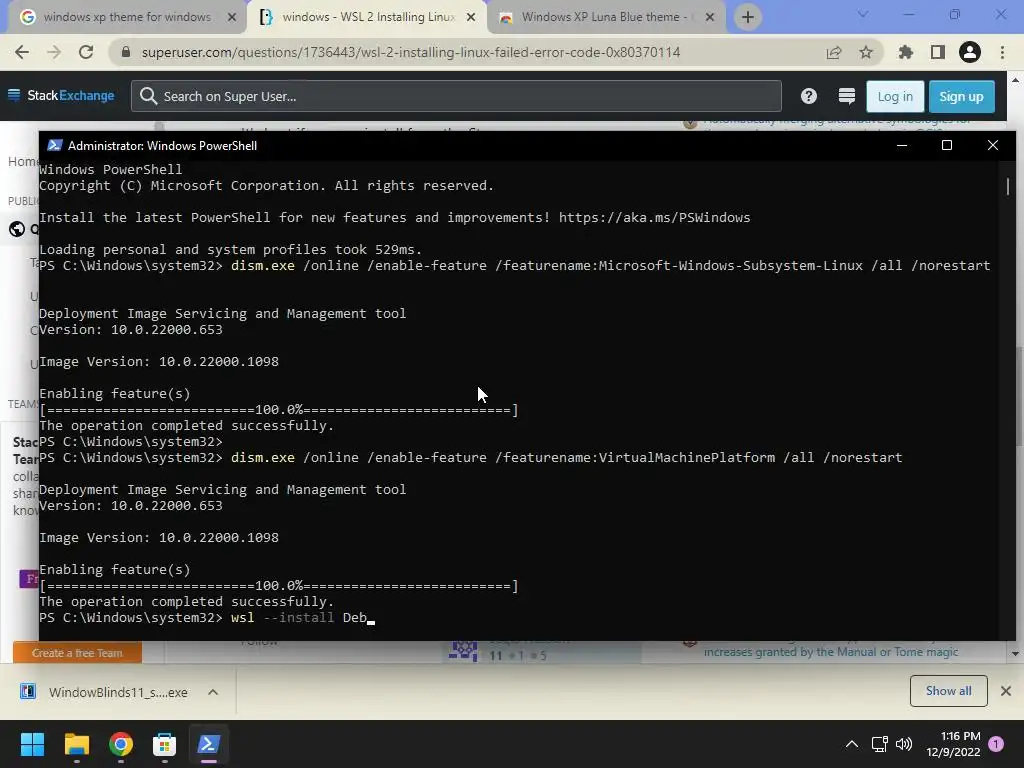
Task: Click the forward navigation arrow
Action: (x=54, y=52)
